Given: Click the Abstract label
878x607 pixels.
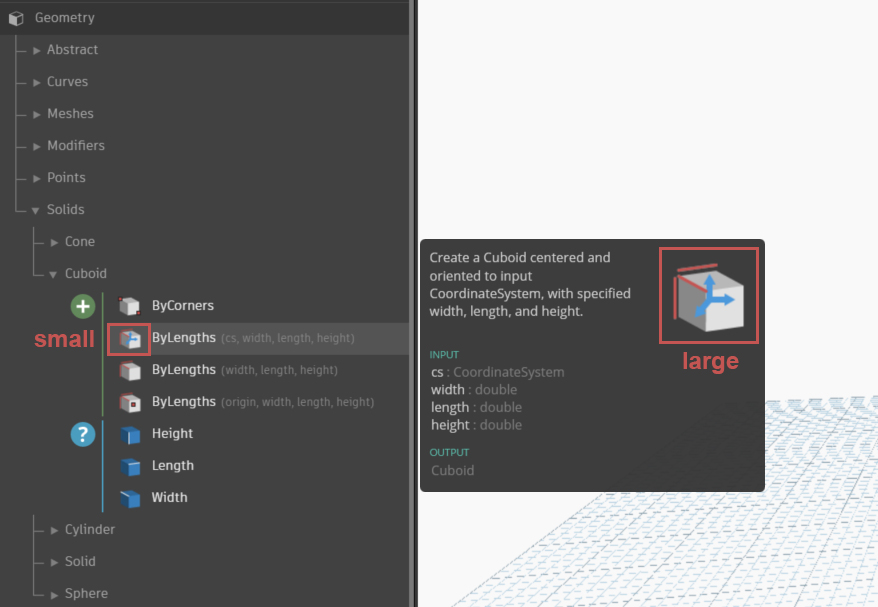Looking at the screenshot, I should click(x=72, y=50).
